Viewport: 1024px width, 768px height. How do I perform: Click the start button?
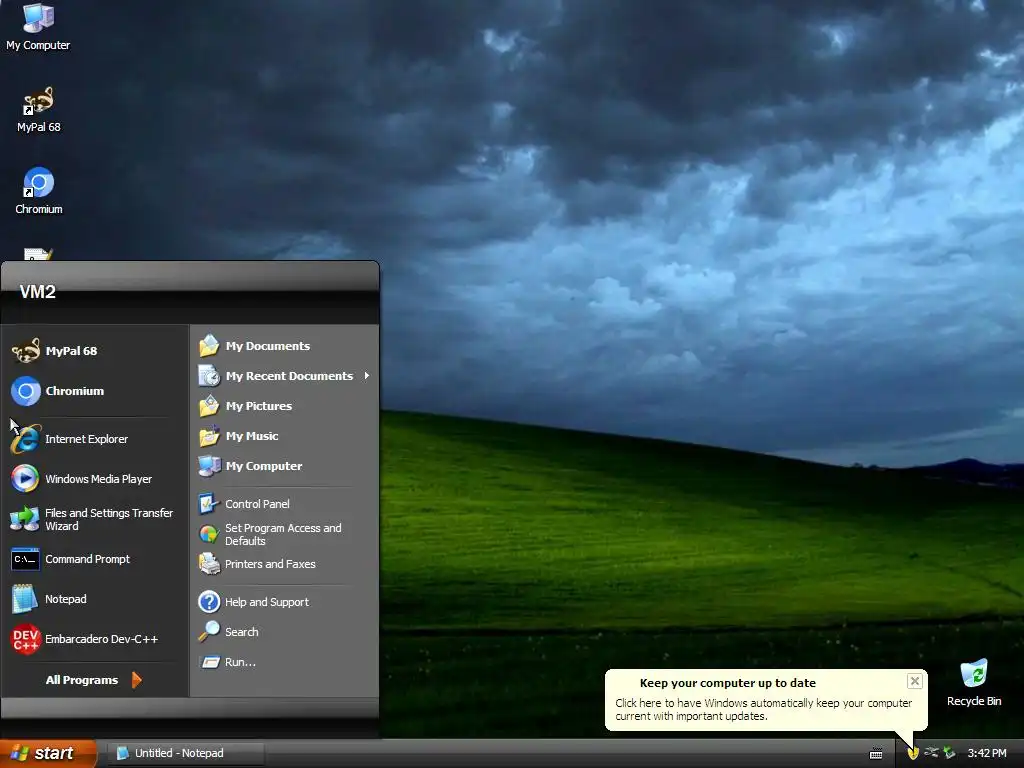48,753
